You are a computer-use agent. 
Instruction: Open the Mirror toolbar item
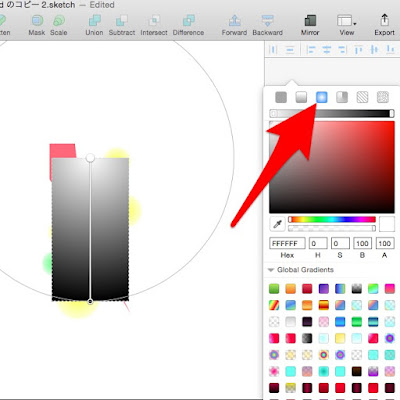point(310,25)
